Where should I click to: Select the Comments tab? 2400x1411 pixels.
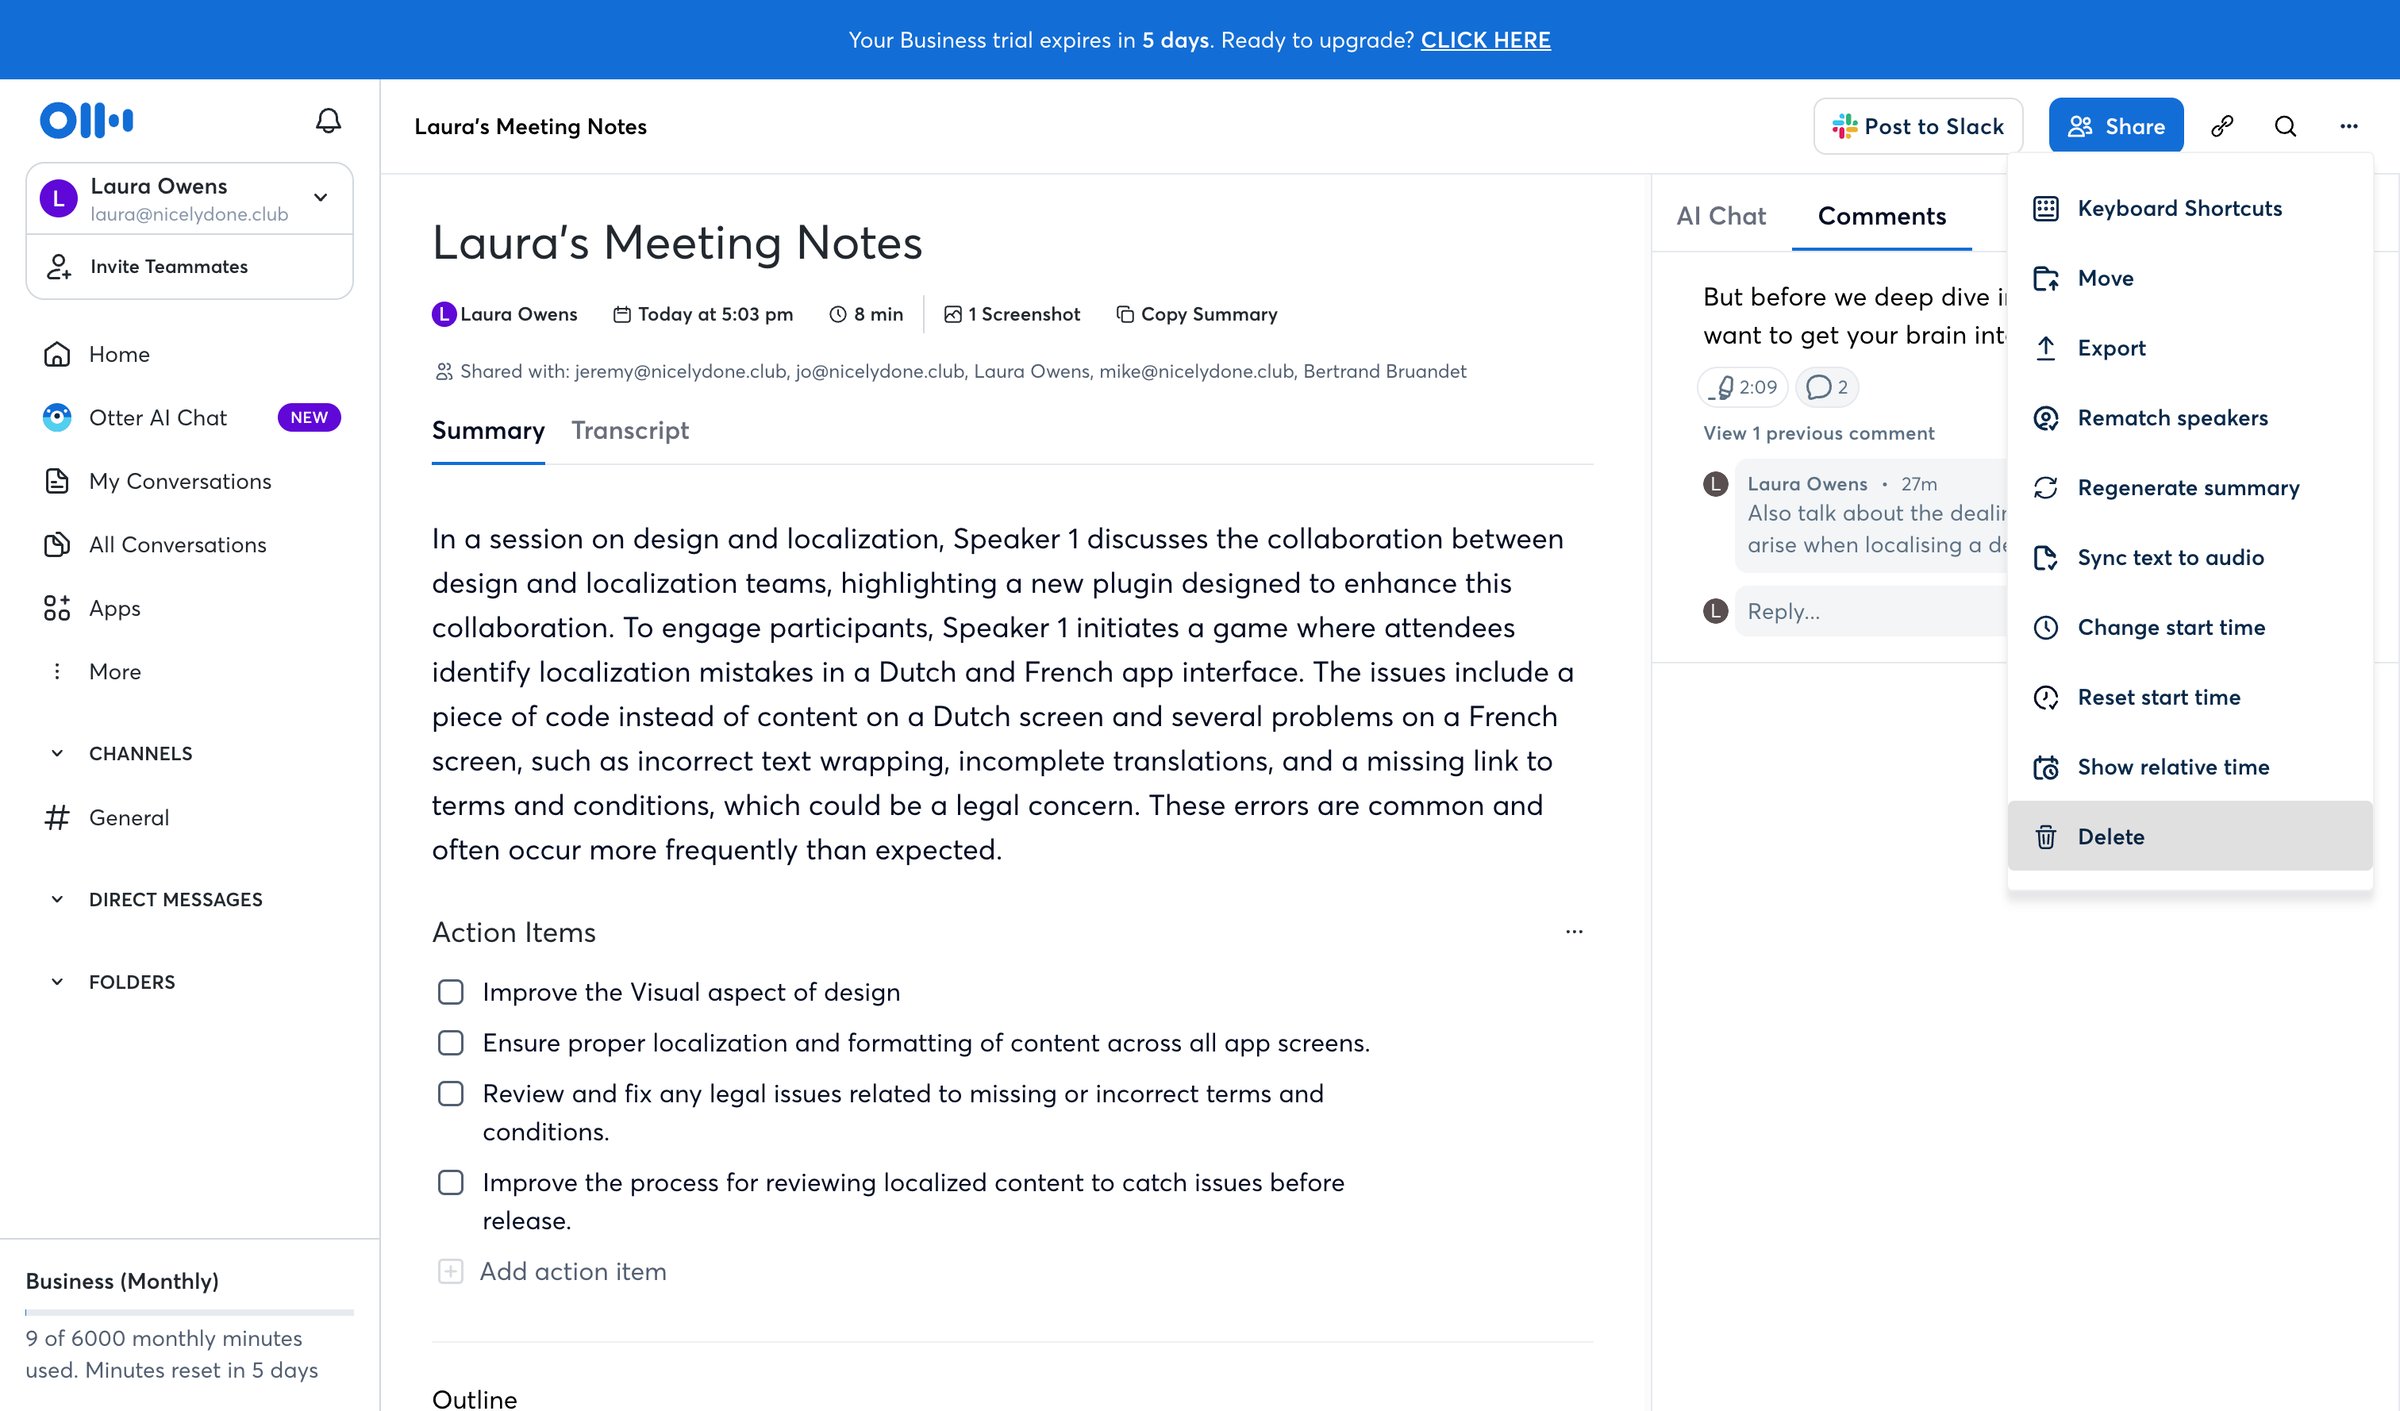pos(1881,216)
